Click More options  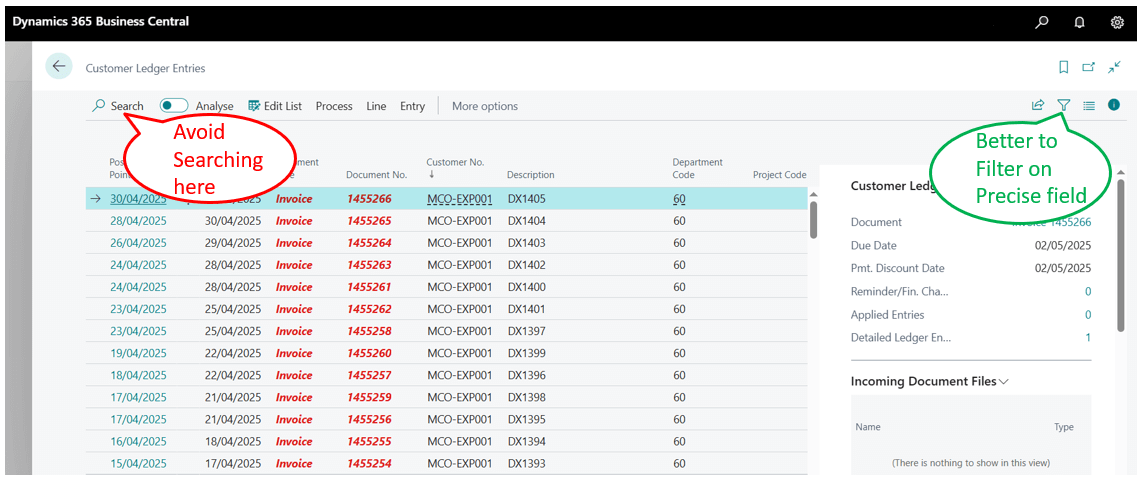(x=485, y=106)
